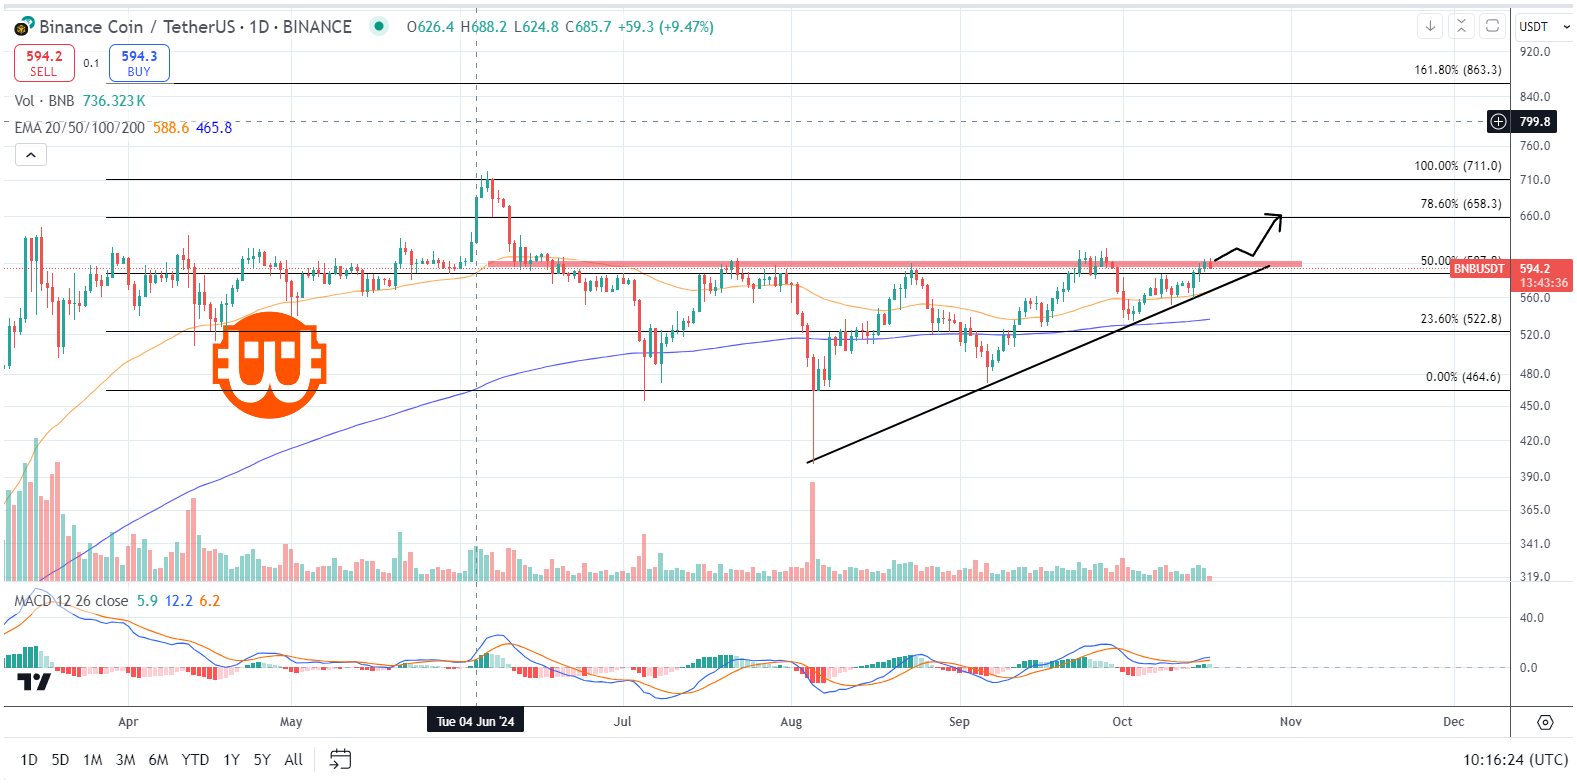This screenshot has height=784, width=1577.
Task: Click the 23.60% (522.8) Fibonacci label
Action: coord(1461,319)
